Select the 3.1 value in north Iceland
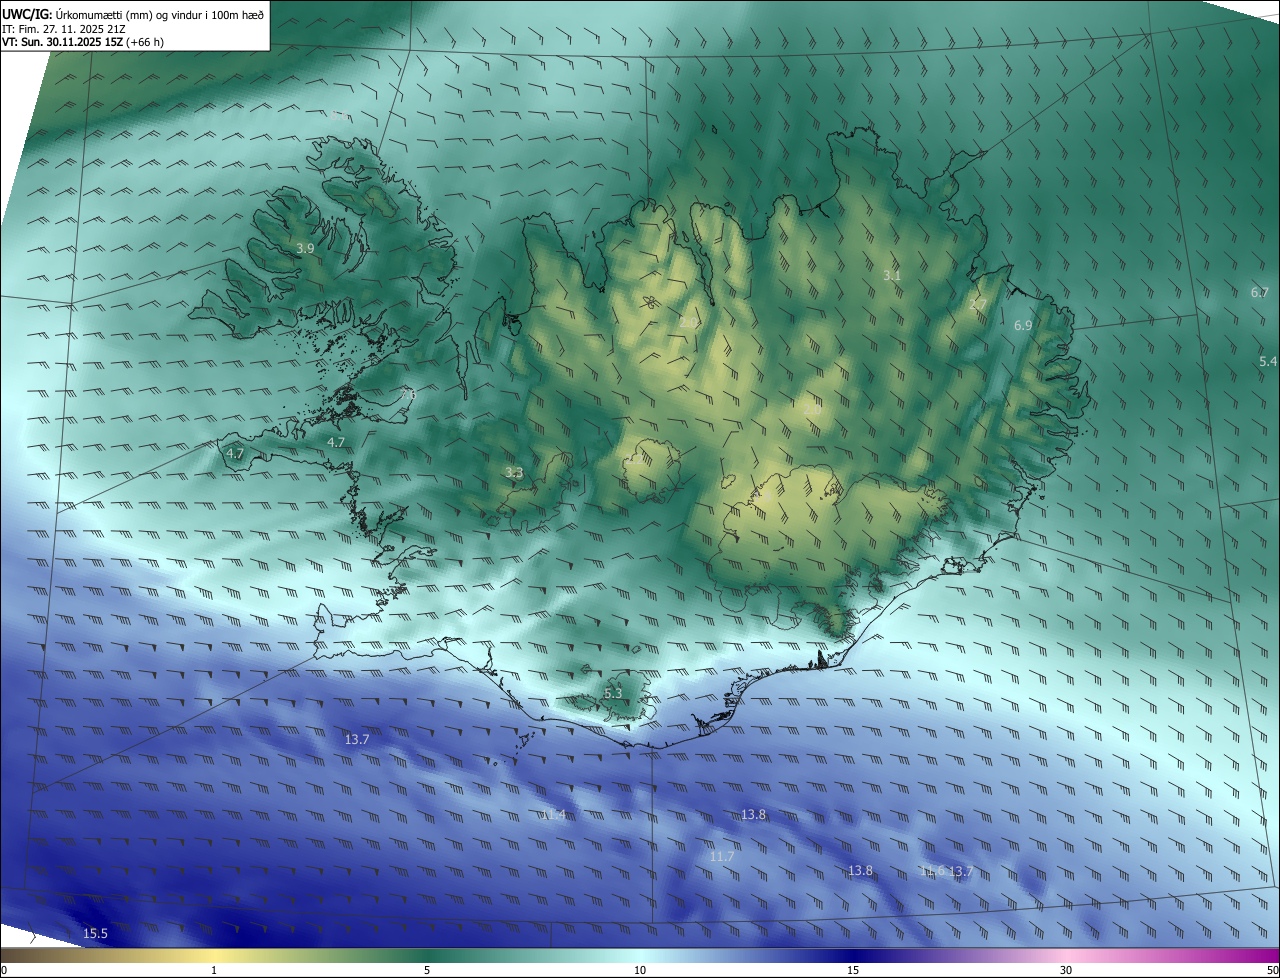1280x978 pixels. pos(892,275)
